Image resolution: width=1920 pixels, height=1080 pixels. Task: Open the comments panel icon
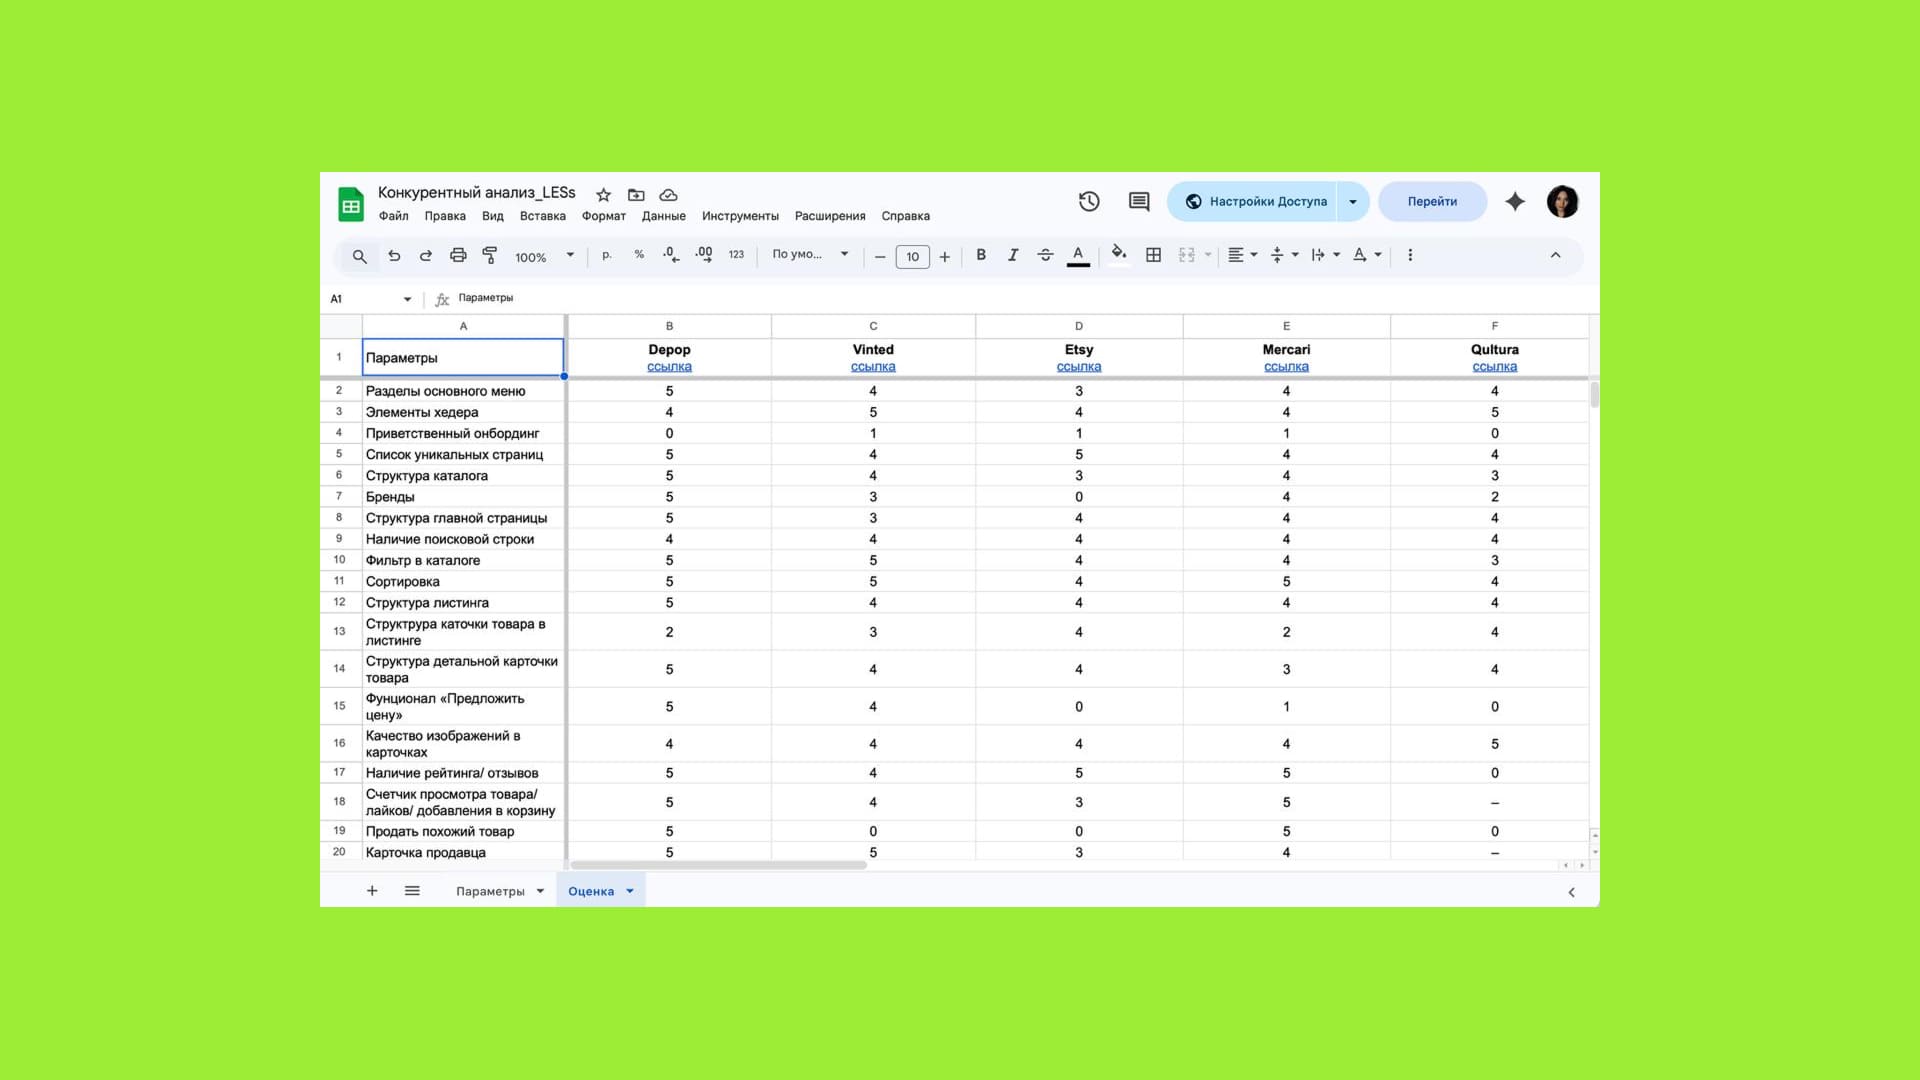(1138, 201)
